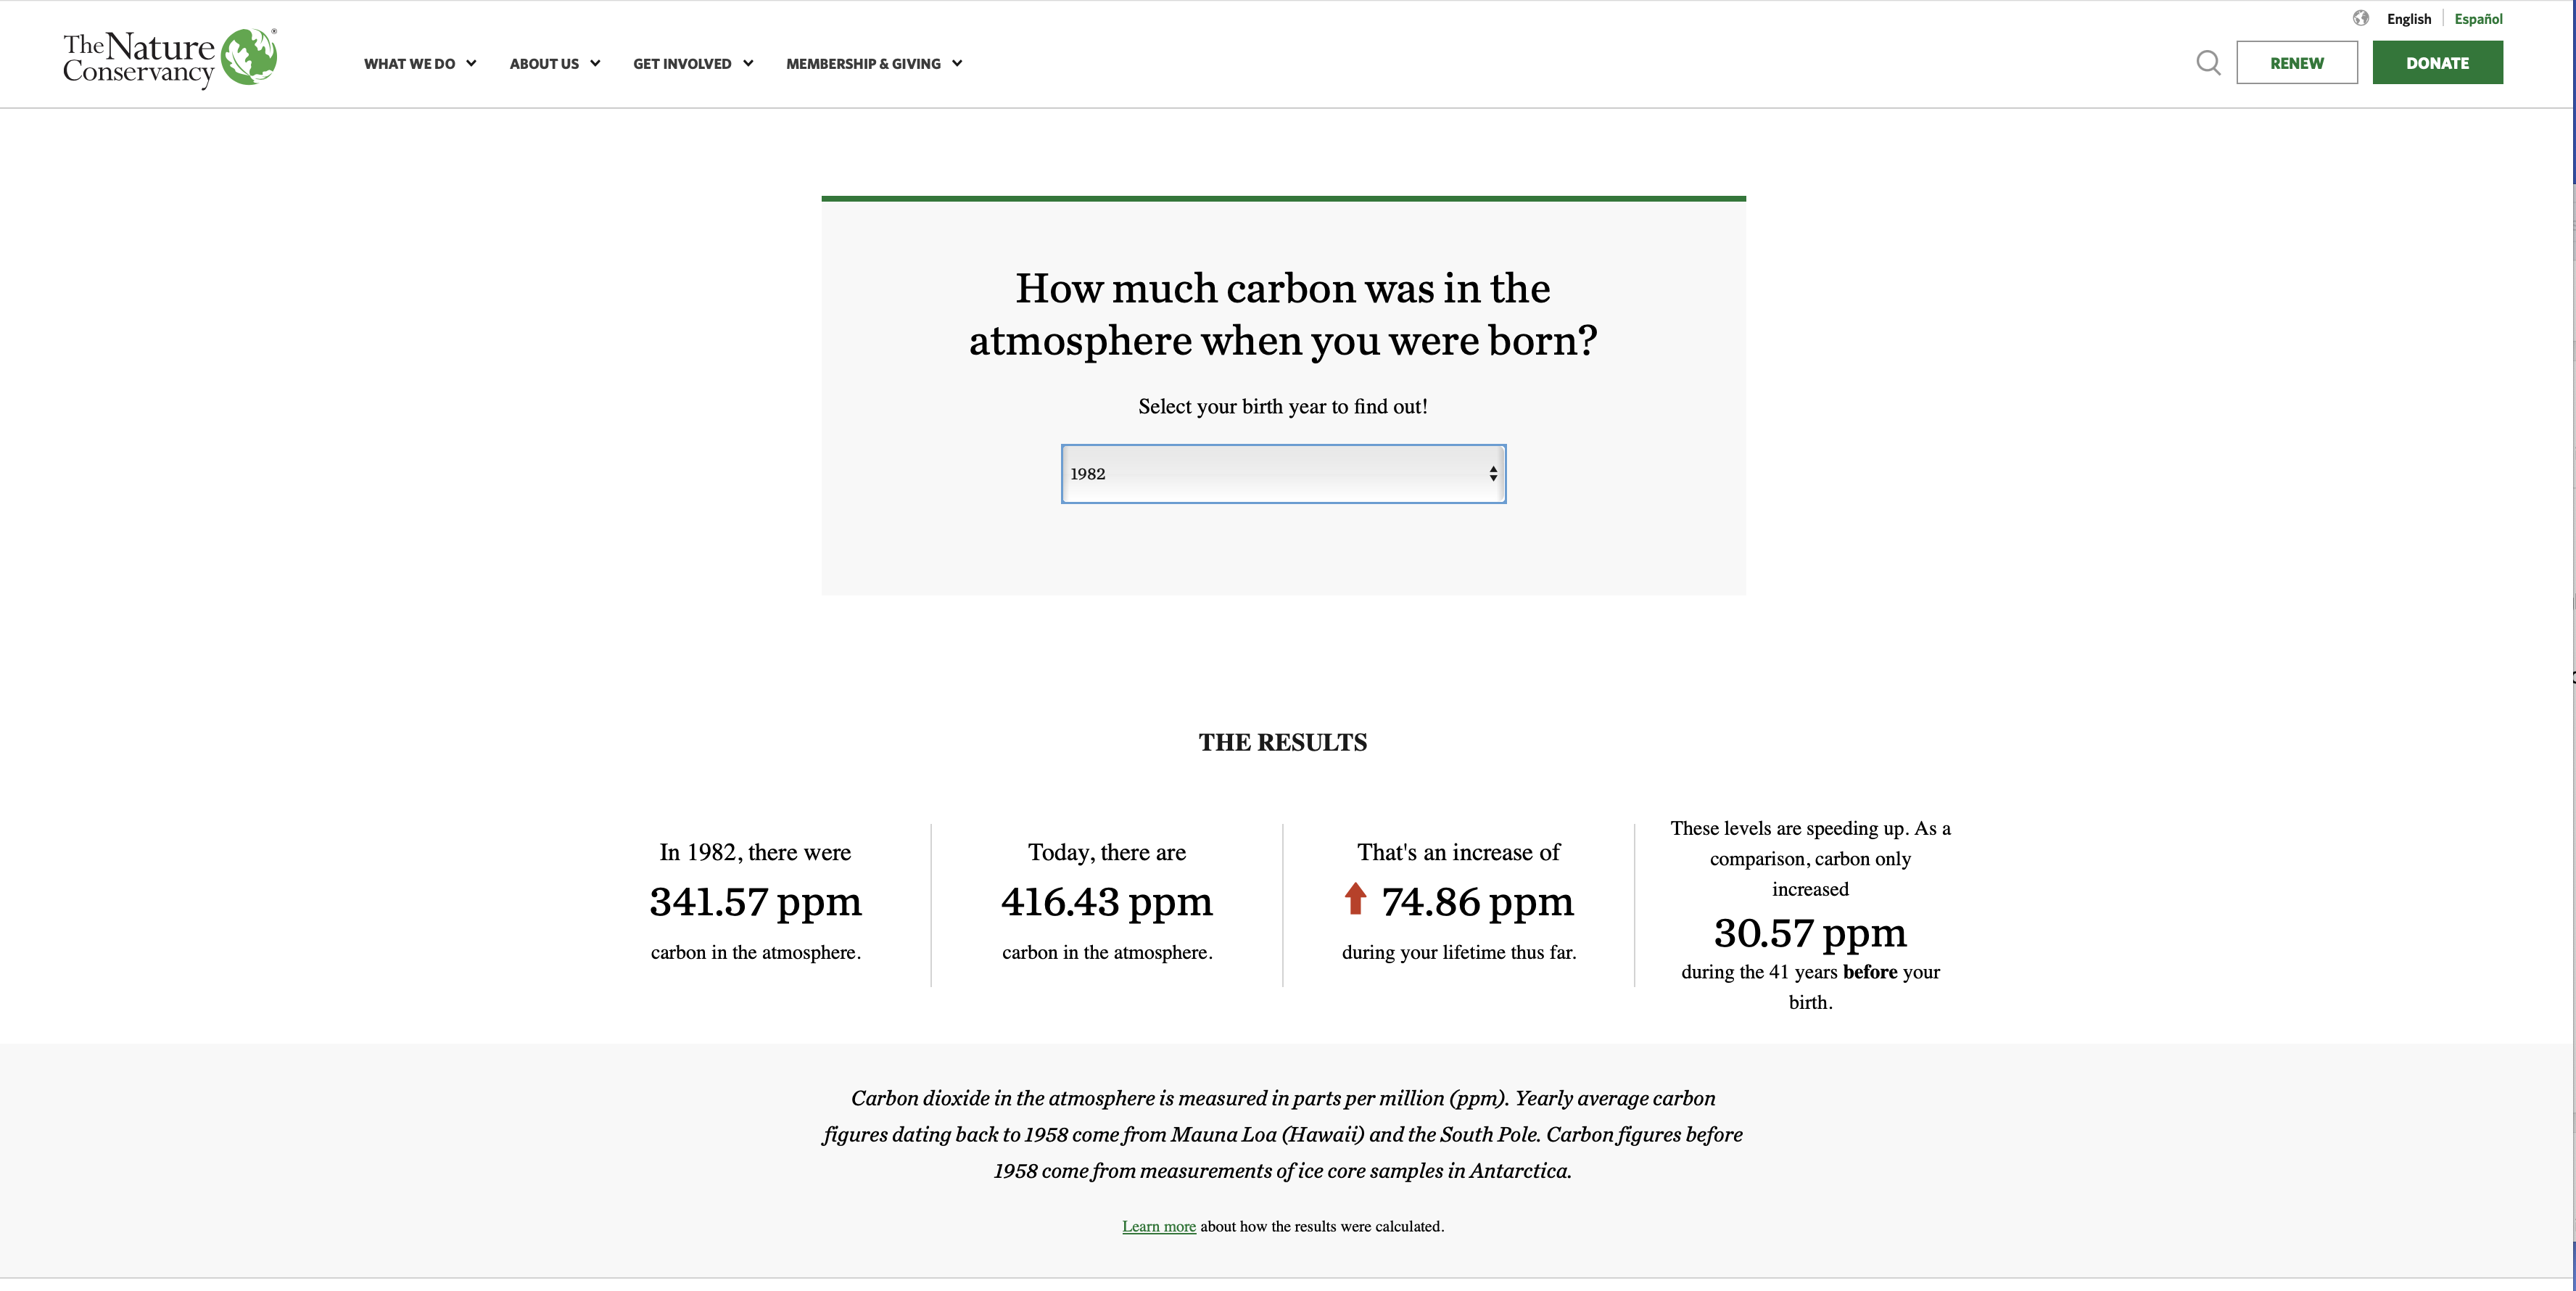Click the Get Involved nav item
This screenshot has width=2576, height=1291.
[682, 63]
